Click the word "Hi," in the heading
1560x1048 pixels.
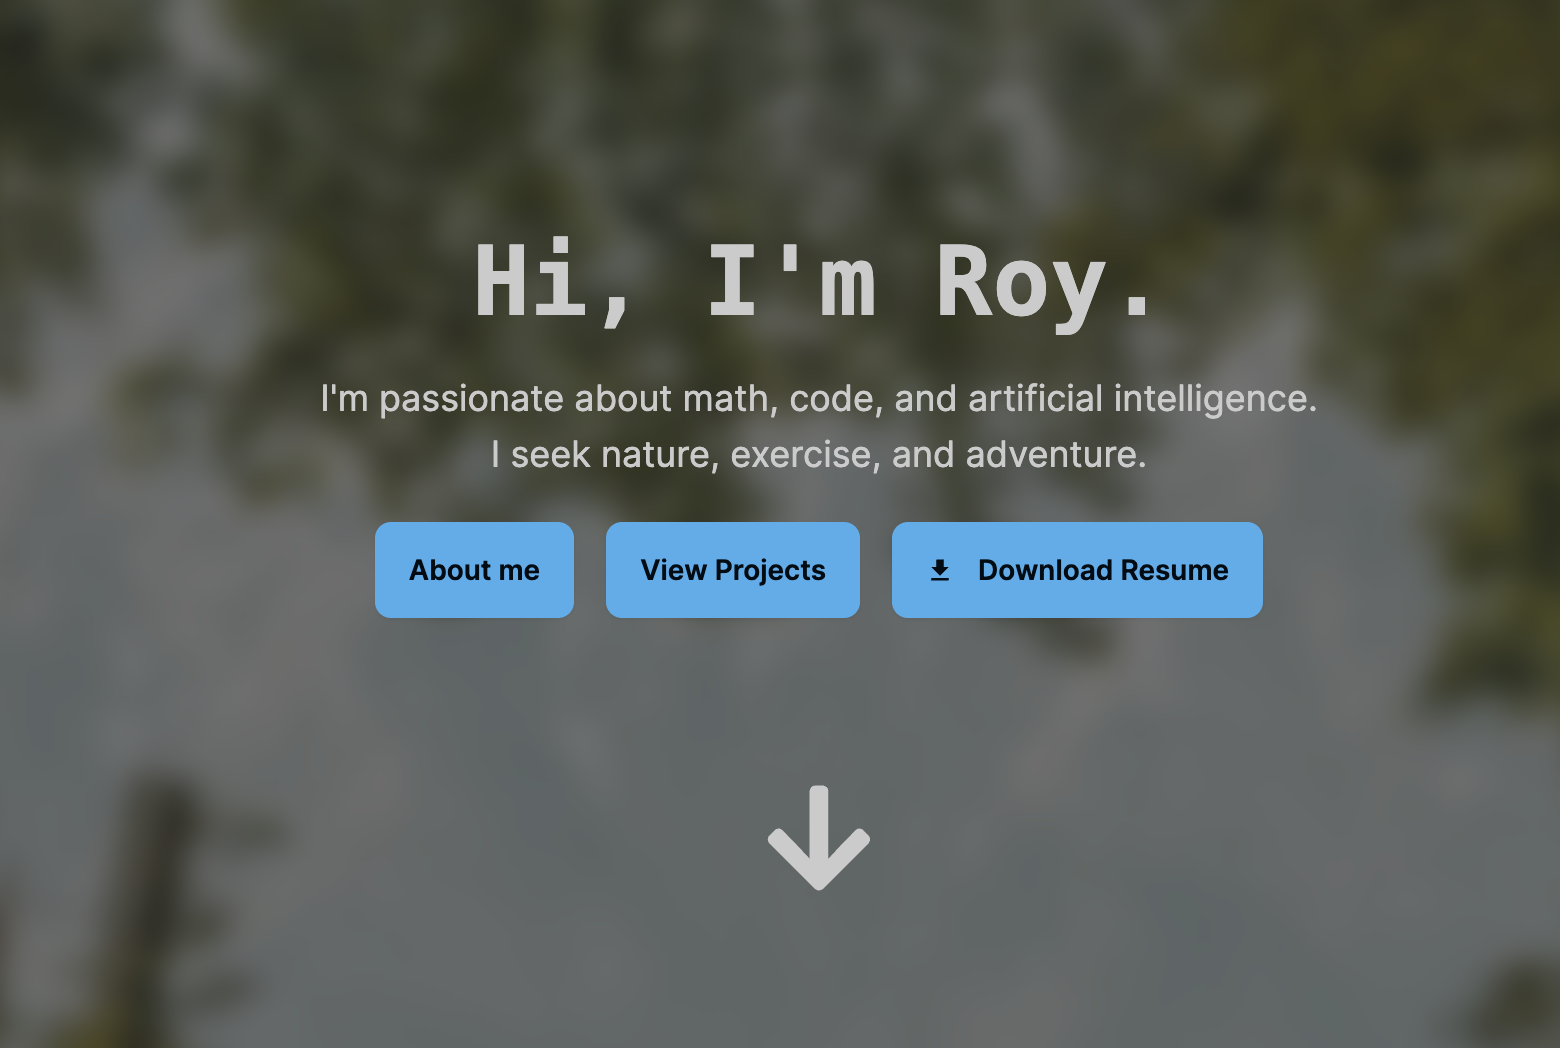click(554, 283)
